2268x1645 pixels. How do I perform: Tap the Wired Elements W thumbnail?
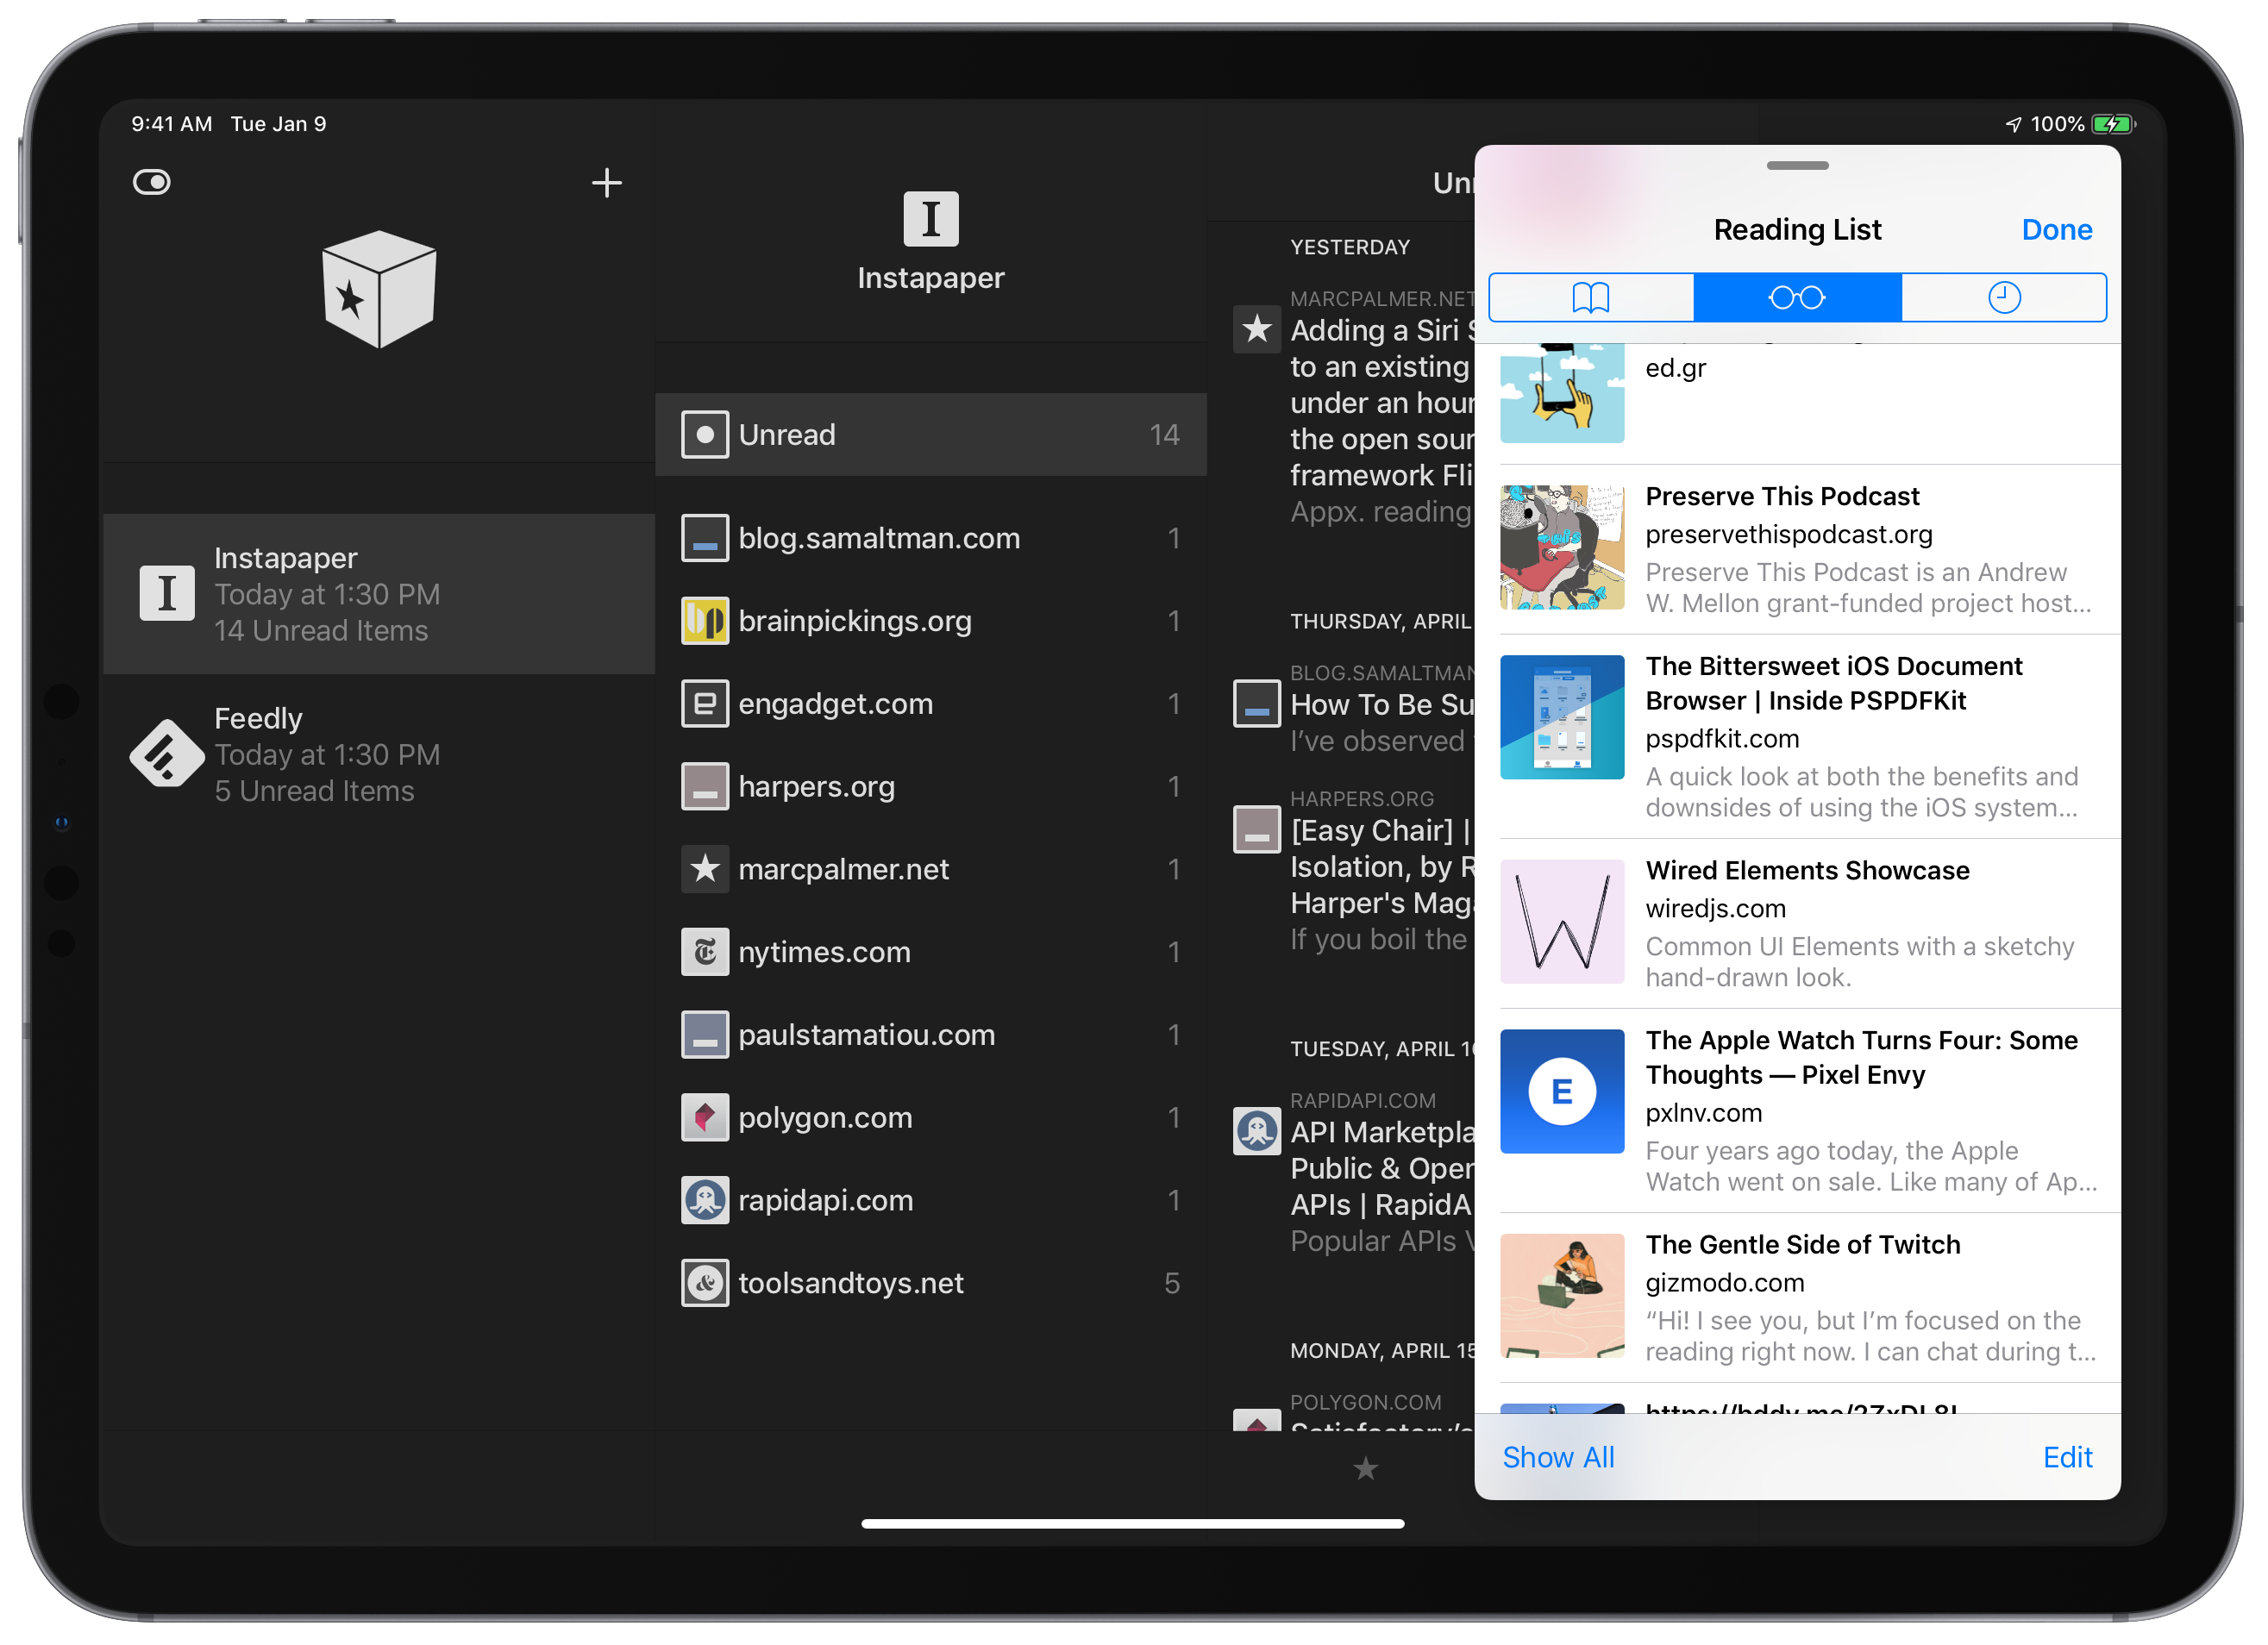click(1562, 922)
